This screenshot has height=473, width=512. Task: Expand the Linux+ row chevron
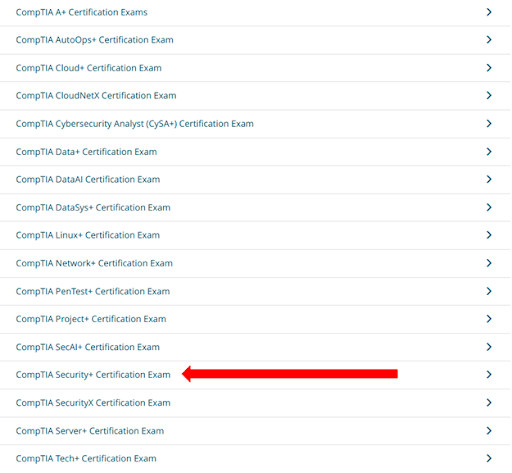(489, 235)
